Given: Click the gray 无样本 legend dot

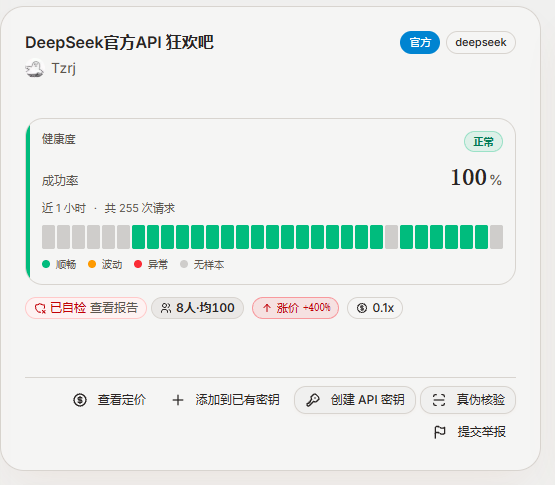Looking at the screenshot, I should click(x=184, y=264).
